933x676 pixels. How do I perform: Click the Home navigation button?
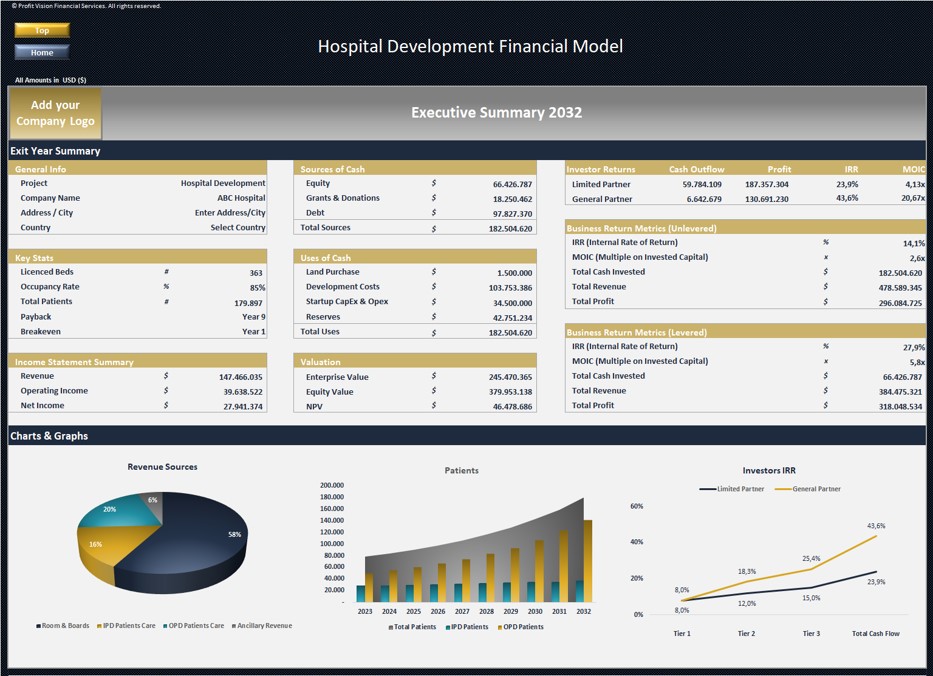point(41,52)
